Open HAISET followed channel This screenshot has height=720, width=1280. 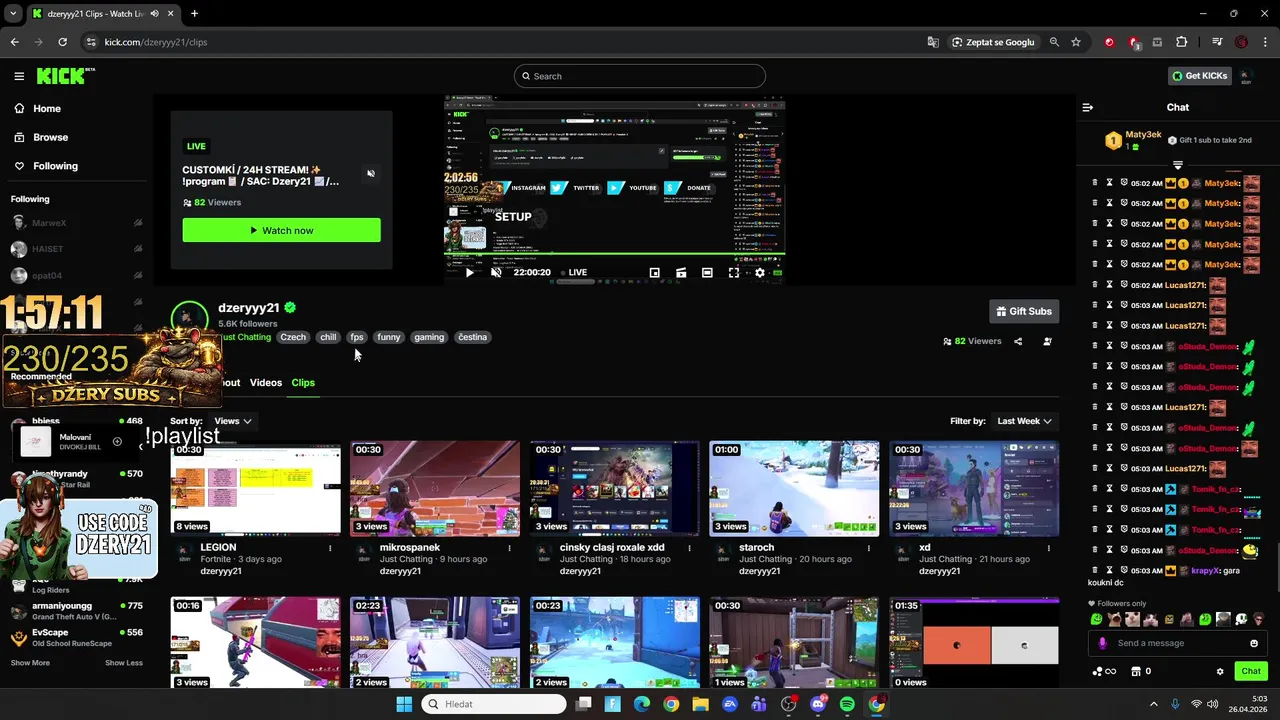tap(76, 249)
